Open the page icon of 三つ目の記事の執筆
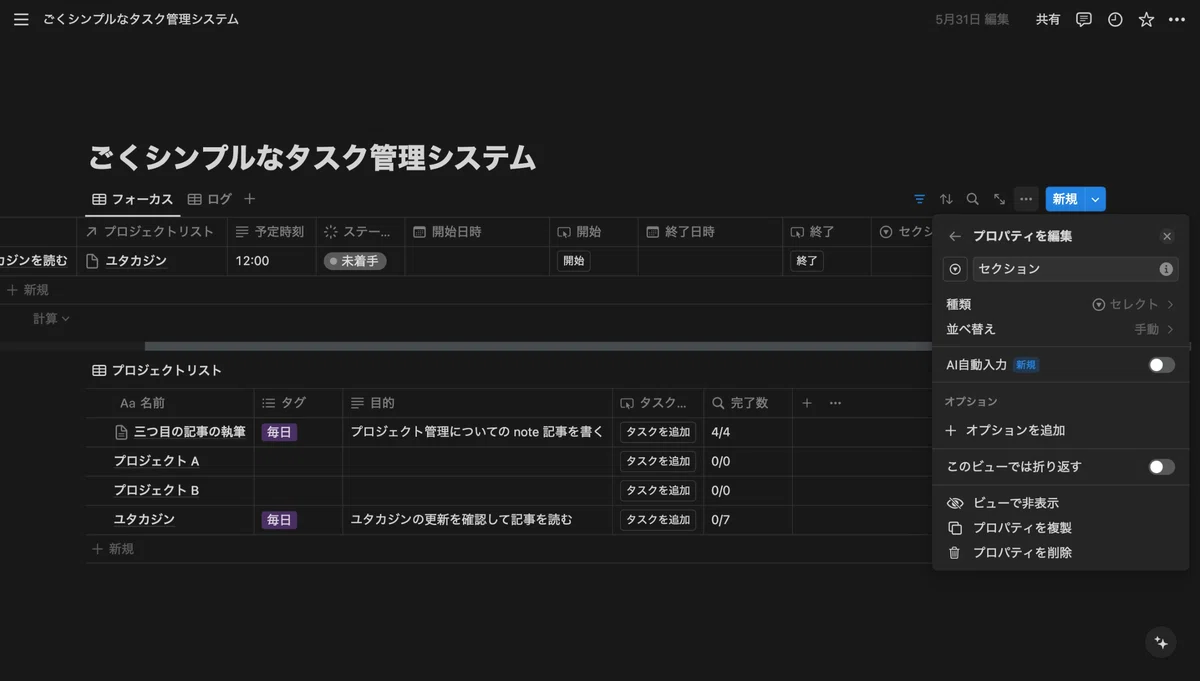Image resolution: width=1200 pixels, height=681 pixels. [x=122, y=432]
